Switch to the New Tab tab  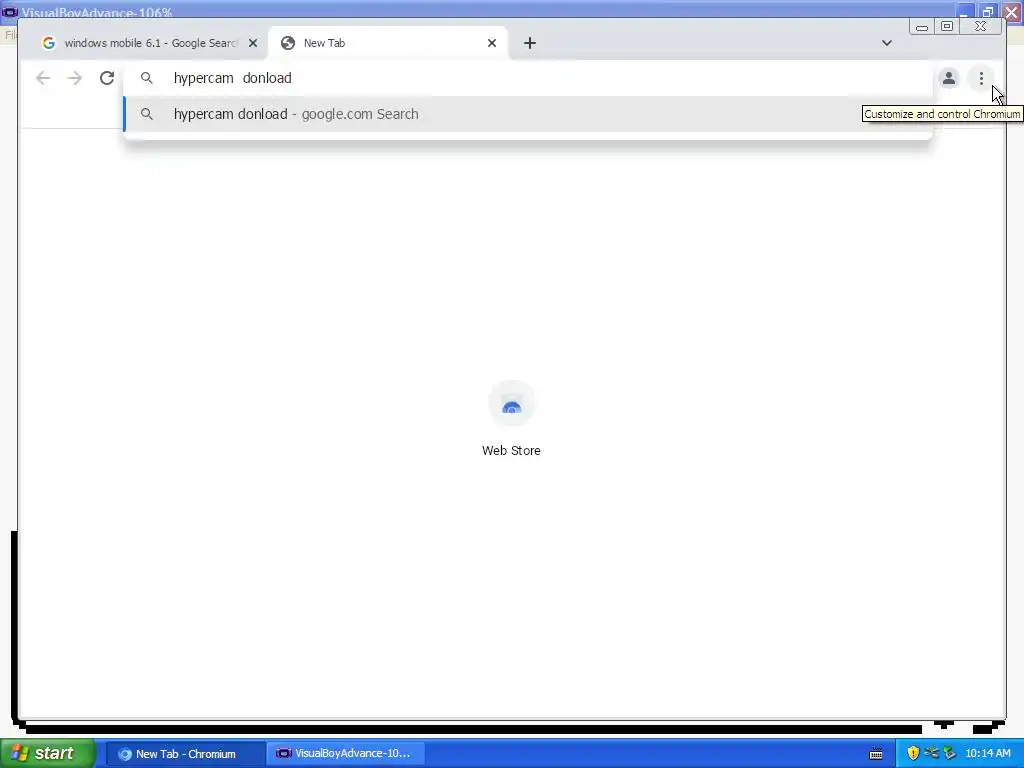(388, 43)
